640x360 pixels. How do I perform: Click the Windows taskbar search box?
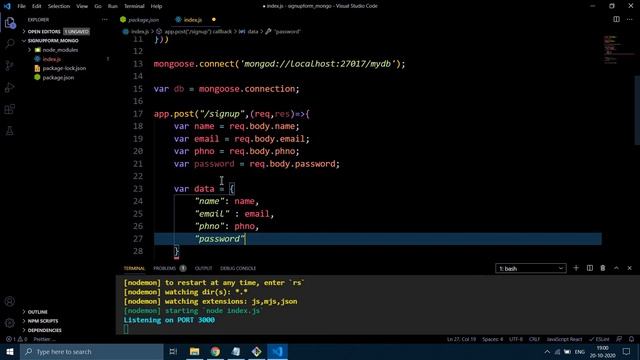[92, 351]
